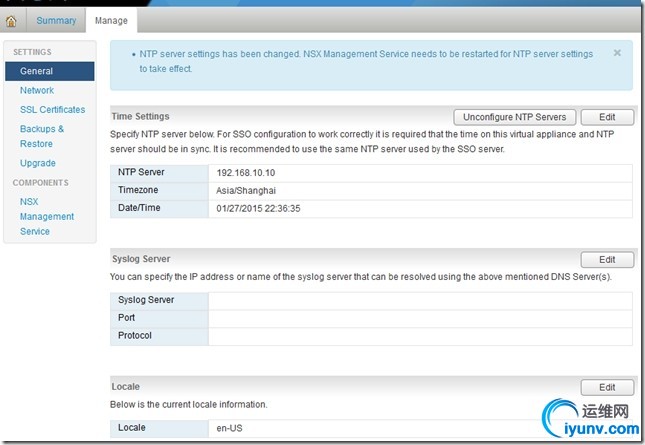
Task: Open Backups & Restore section
Action: click(x=42, y=137)
